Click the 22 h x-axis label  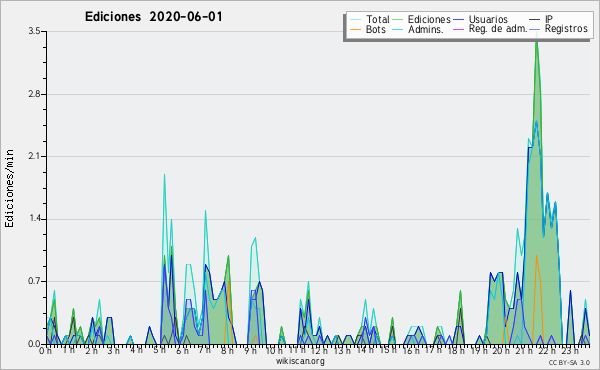pos(546,351)
